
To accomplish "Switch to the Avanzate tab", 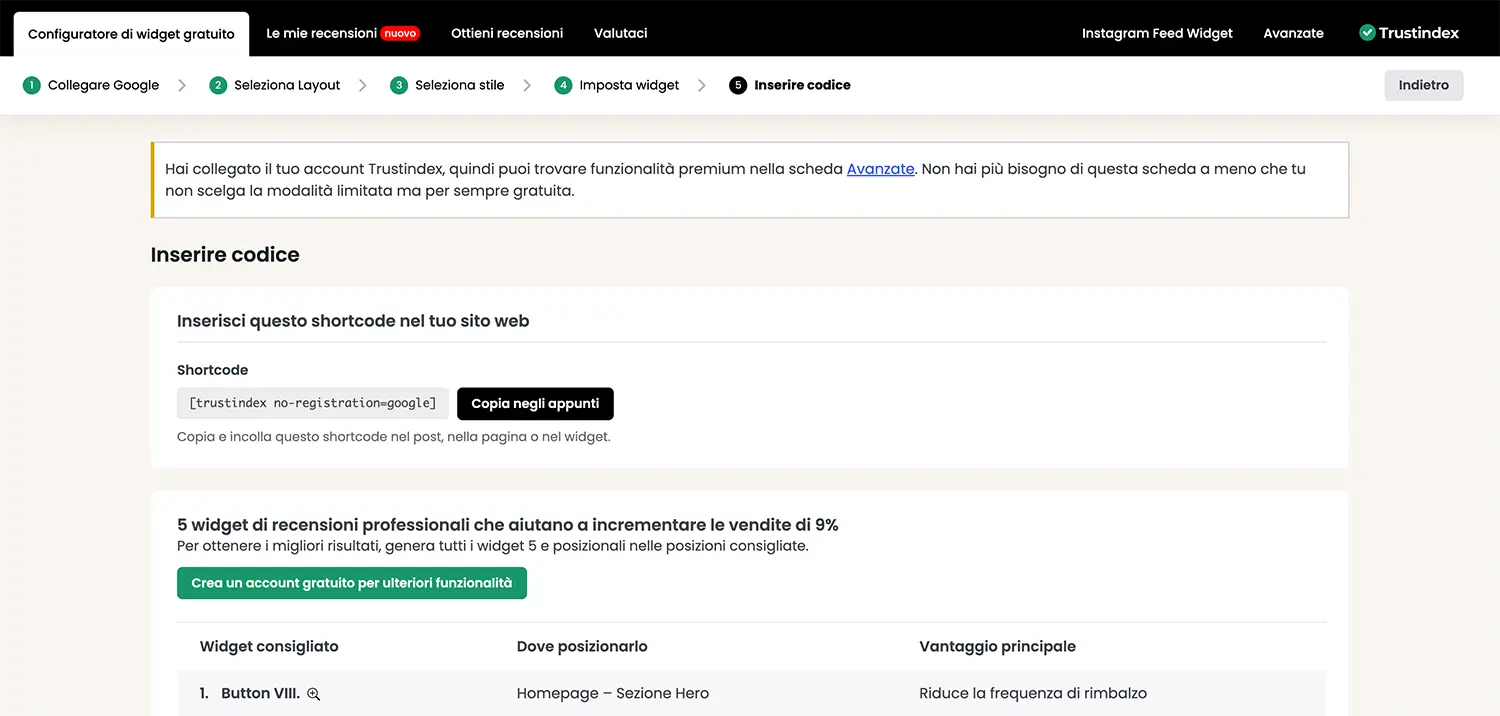I will [1293, 33].
